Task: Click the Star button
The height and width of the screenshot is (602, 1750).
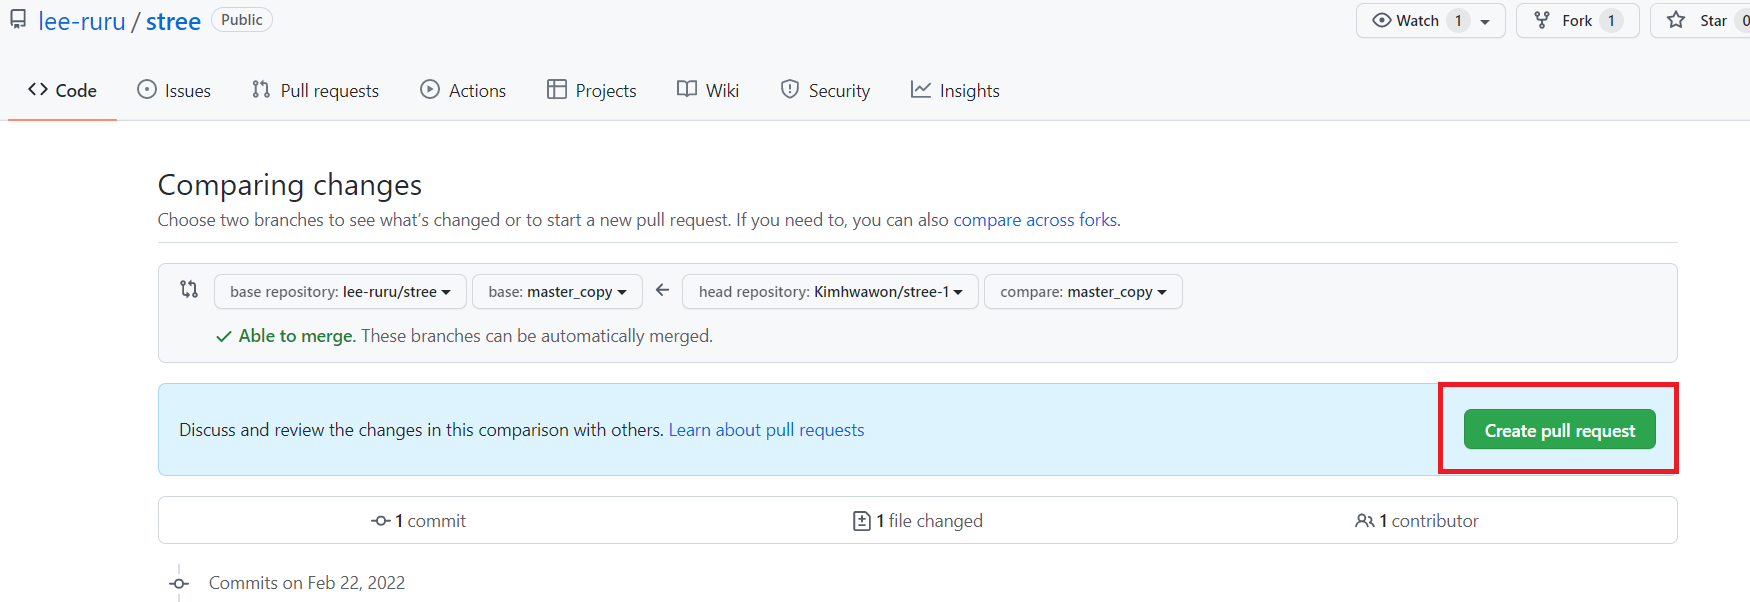Action: (1701, 21)
